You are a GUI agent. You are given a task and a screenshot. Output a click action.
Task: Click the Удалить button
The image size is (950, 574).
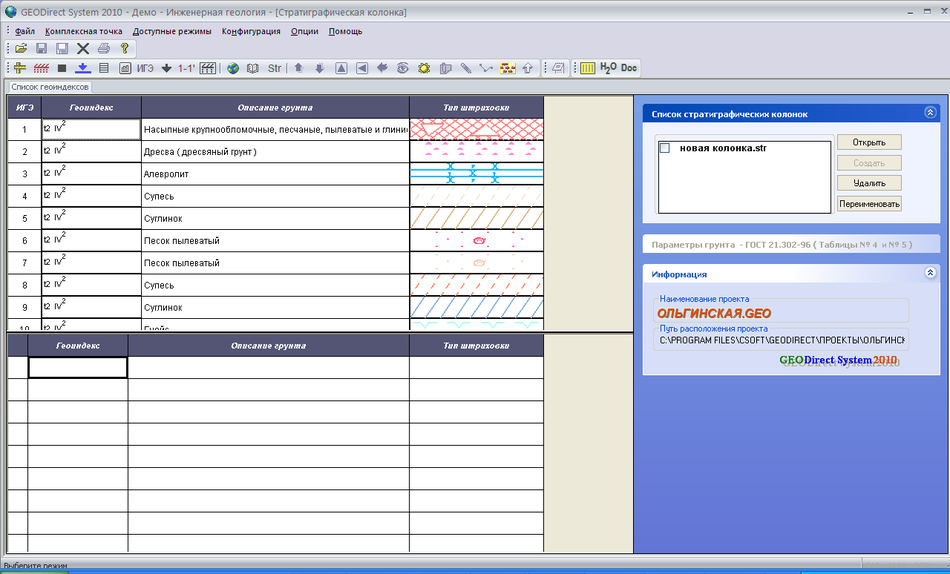point(869,183)
